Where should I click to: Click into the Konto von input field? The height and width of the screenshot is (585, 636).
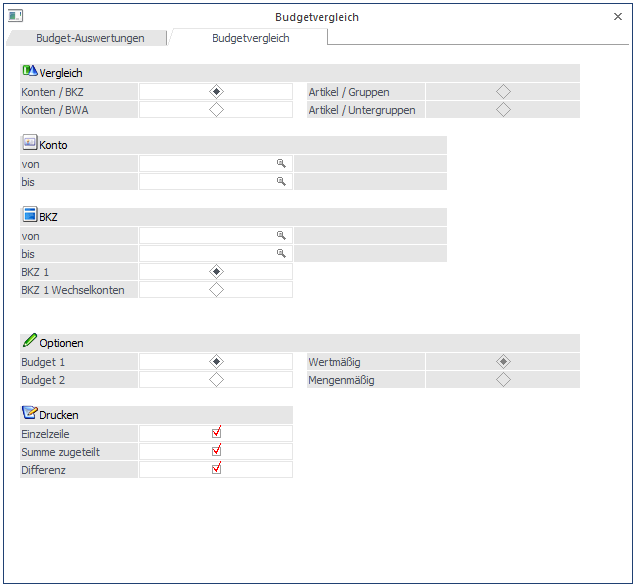207,163
